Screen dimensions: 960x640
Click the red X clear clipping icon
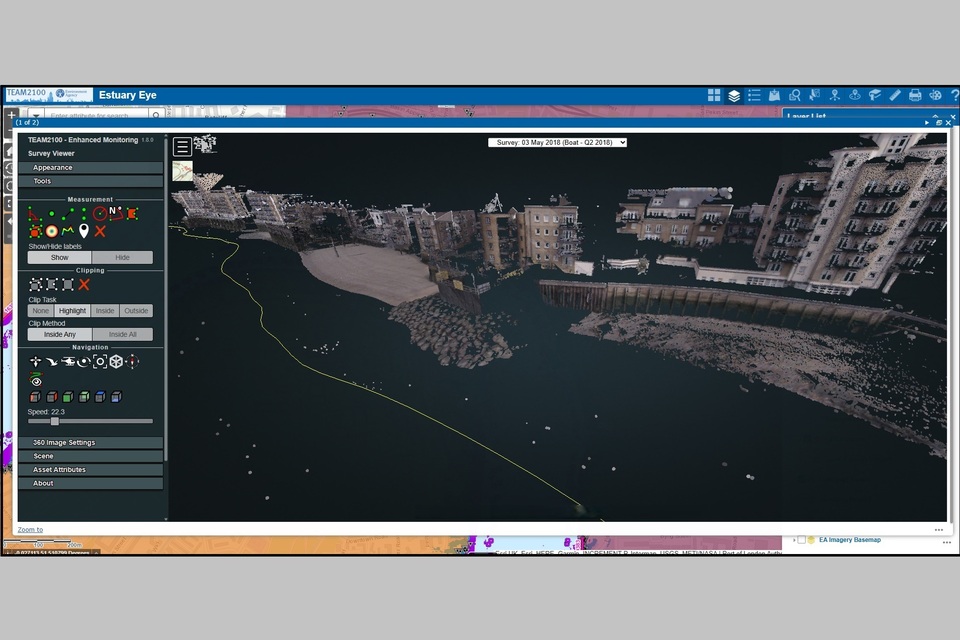click(x=84, y=285)
